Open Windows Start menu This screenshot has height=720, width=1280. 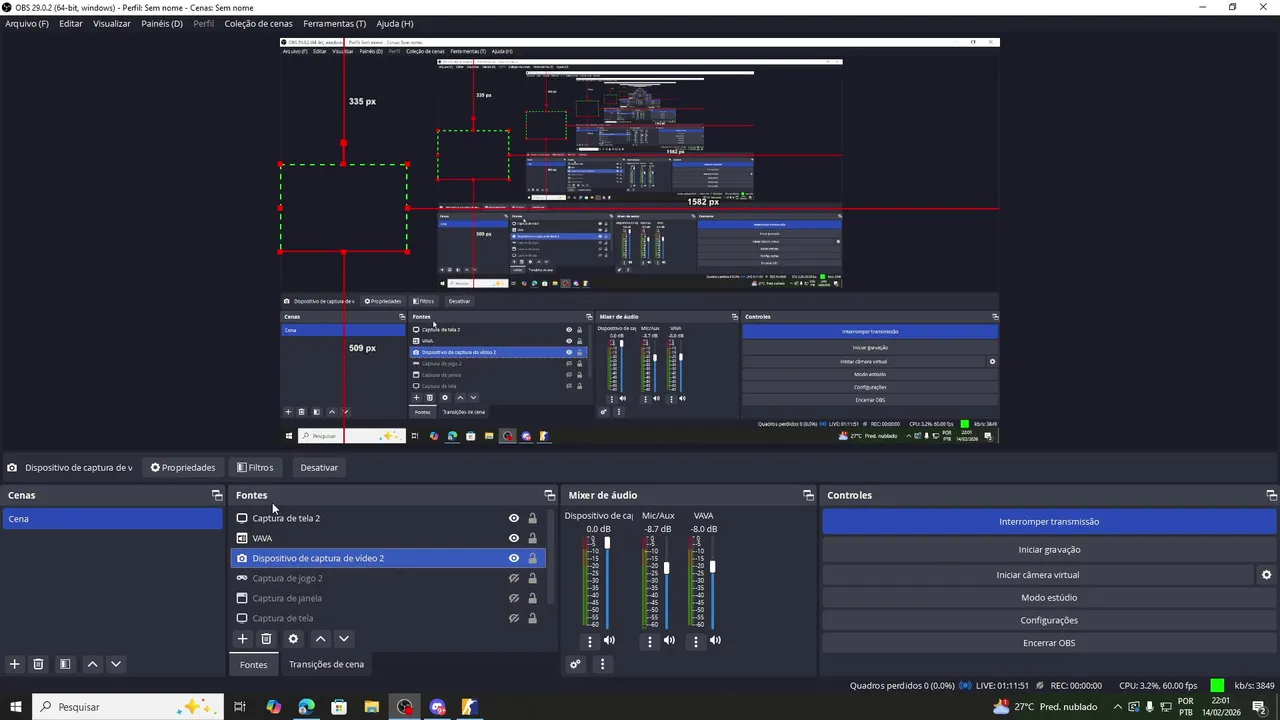[x=16, y=707]
